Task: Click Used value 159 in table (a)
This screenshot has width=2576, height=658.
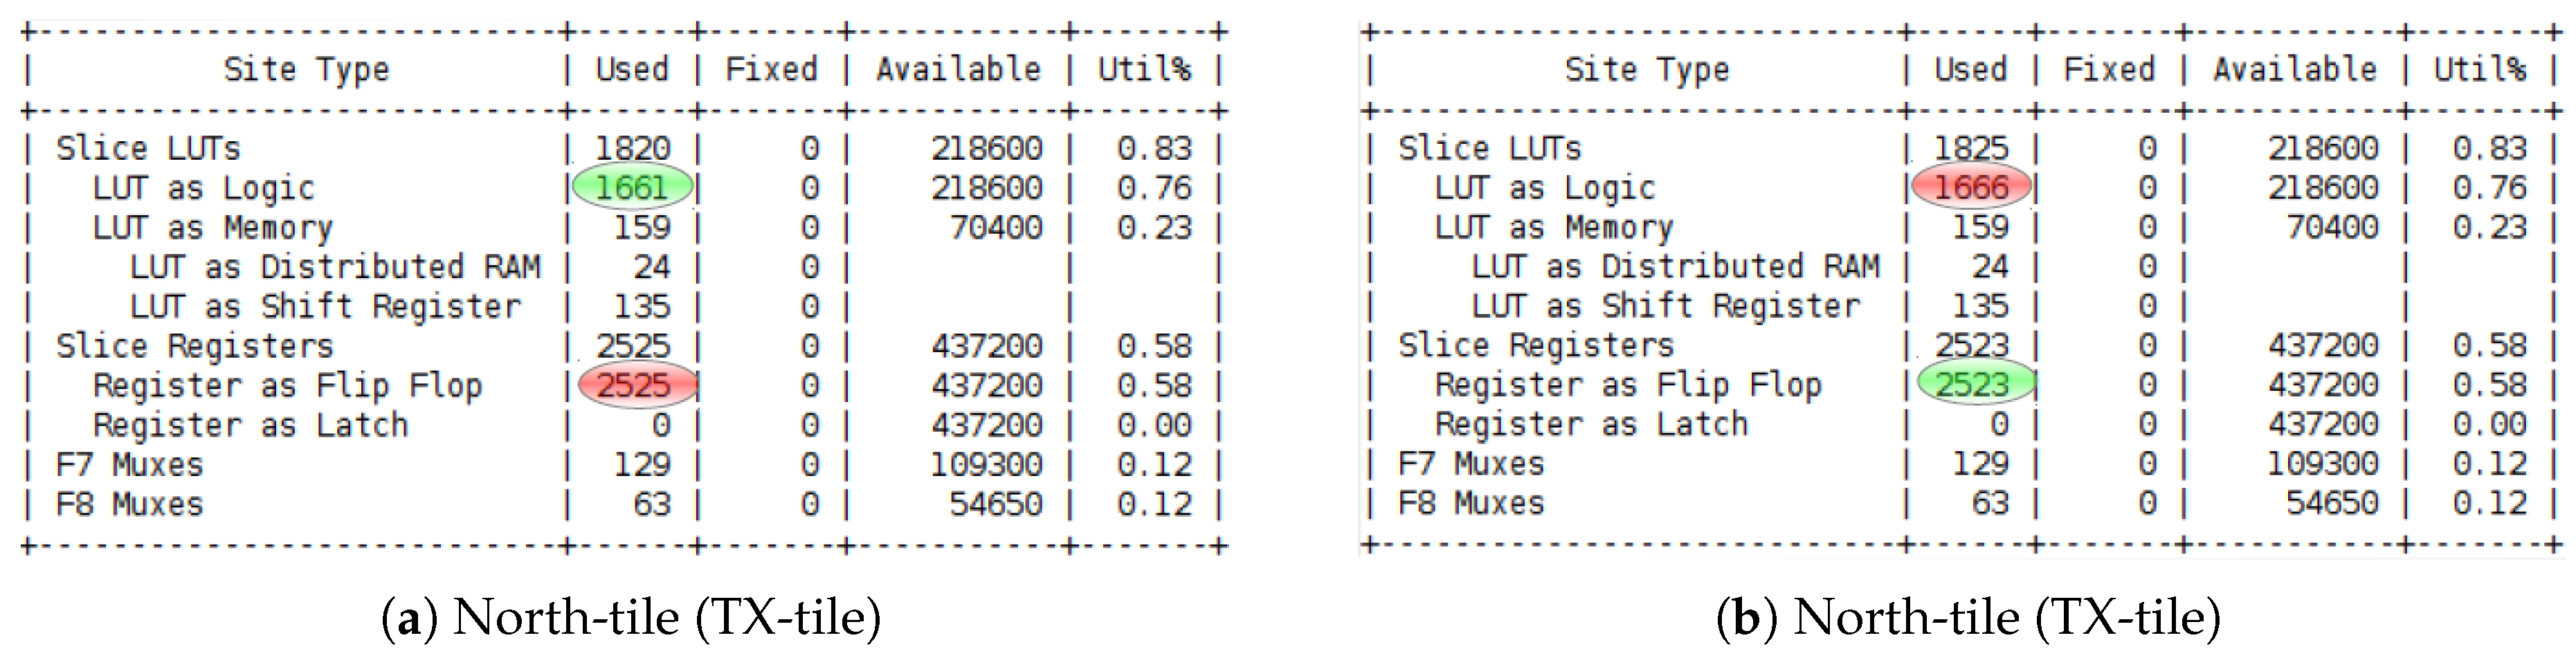Action: coord(642,228)
